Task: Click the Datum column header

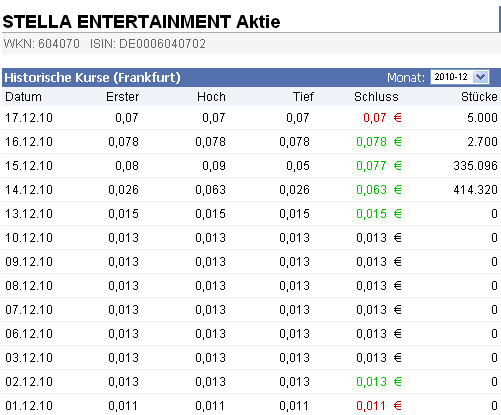Action: point(23,97)
